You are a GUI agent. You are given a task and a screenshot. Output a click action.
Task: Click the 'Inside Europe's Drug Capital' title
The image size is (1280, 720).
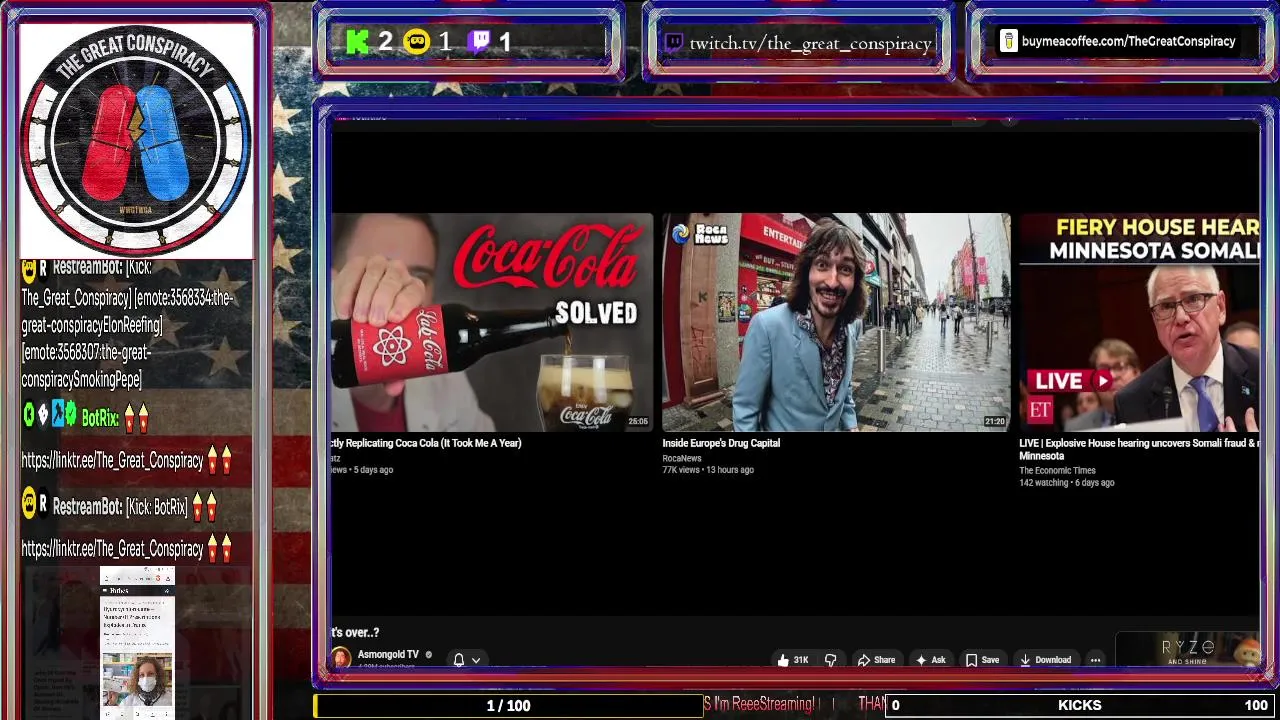pyautogui.click(x=721, y=443)
